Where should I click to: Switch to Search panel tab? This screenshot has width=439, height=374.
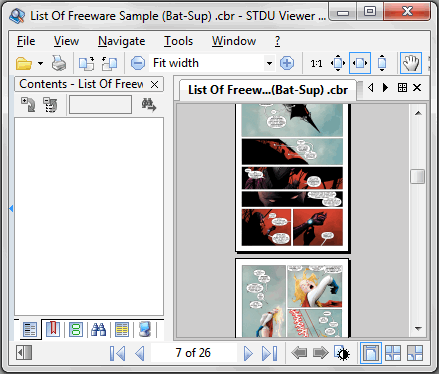pyautogui.click(x=98, y=329)
